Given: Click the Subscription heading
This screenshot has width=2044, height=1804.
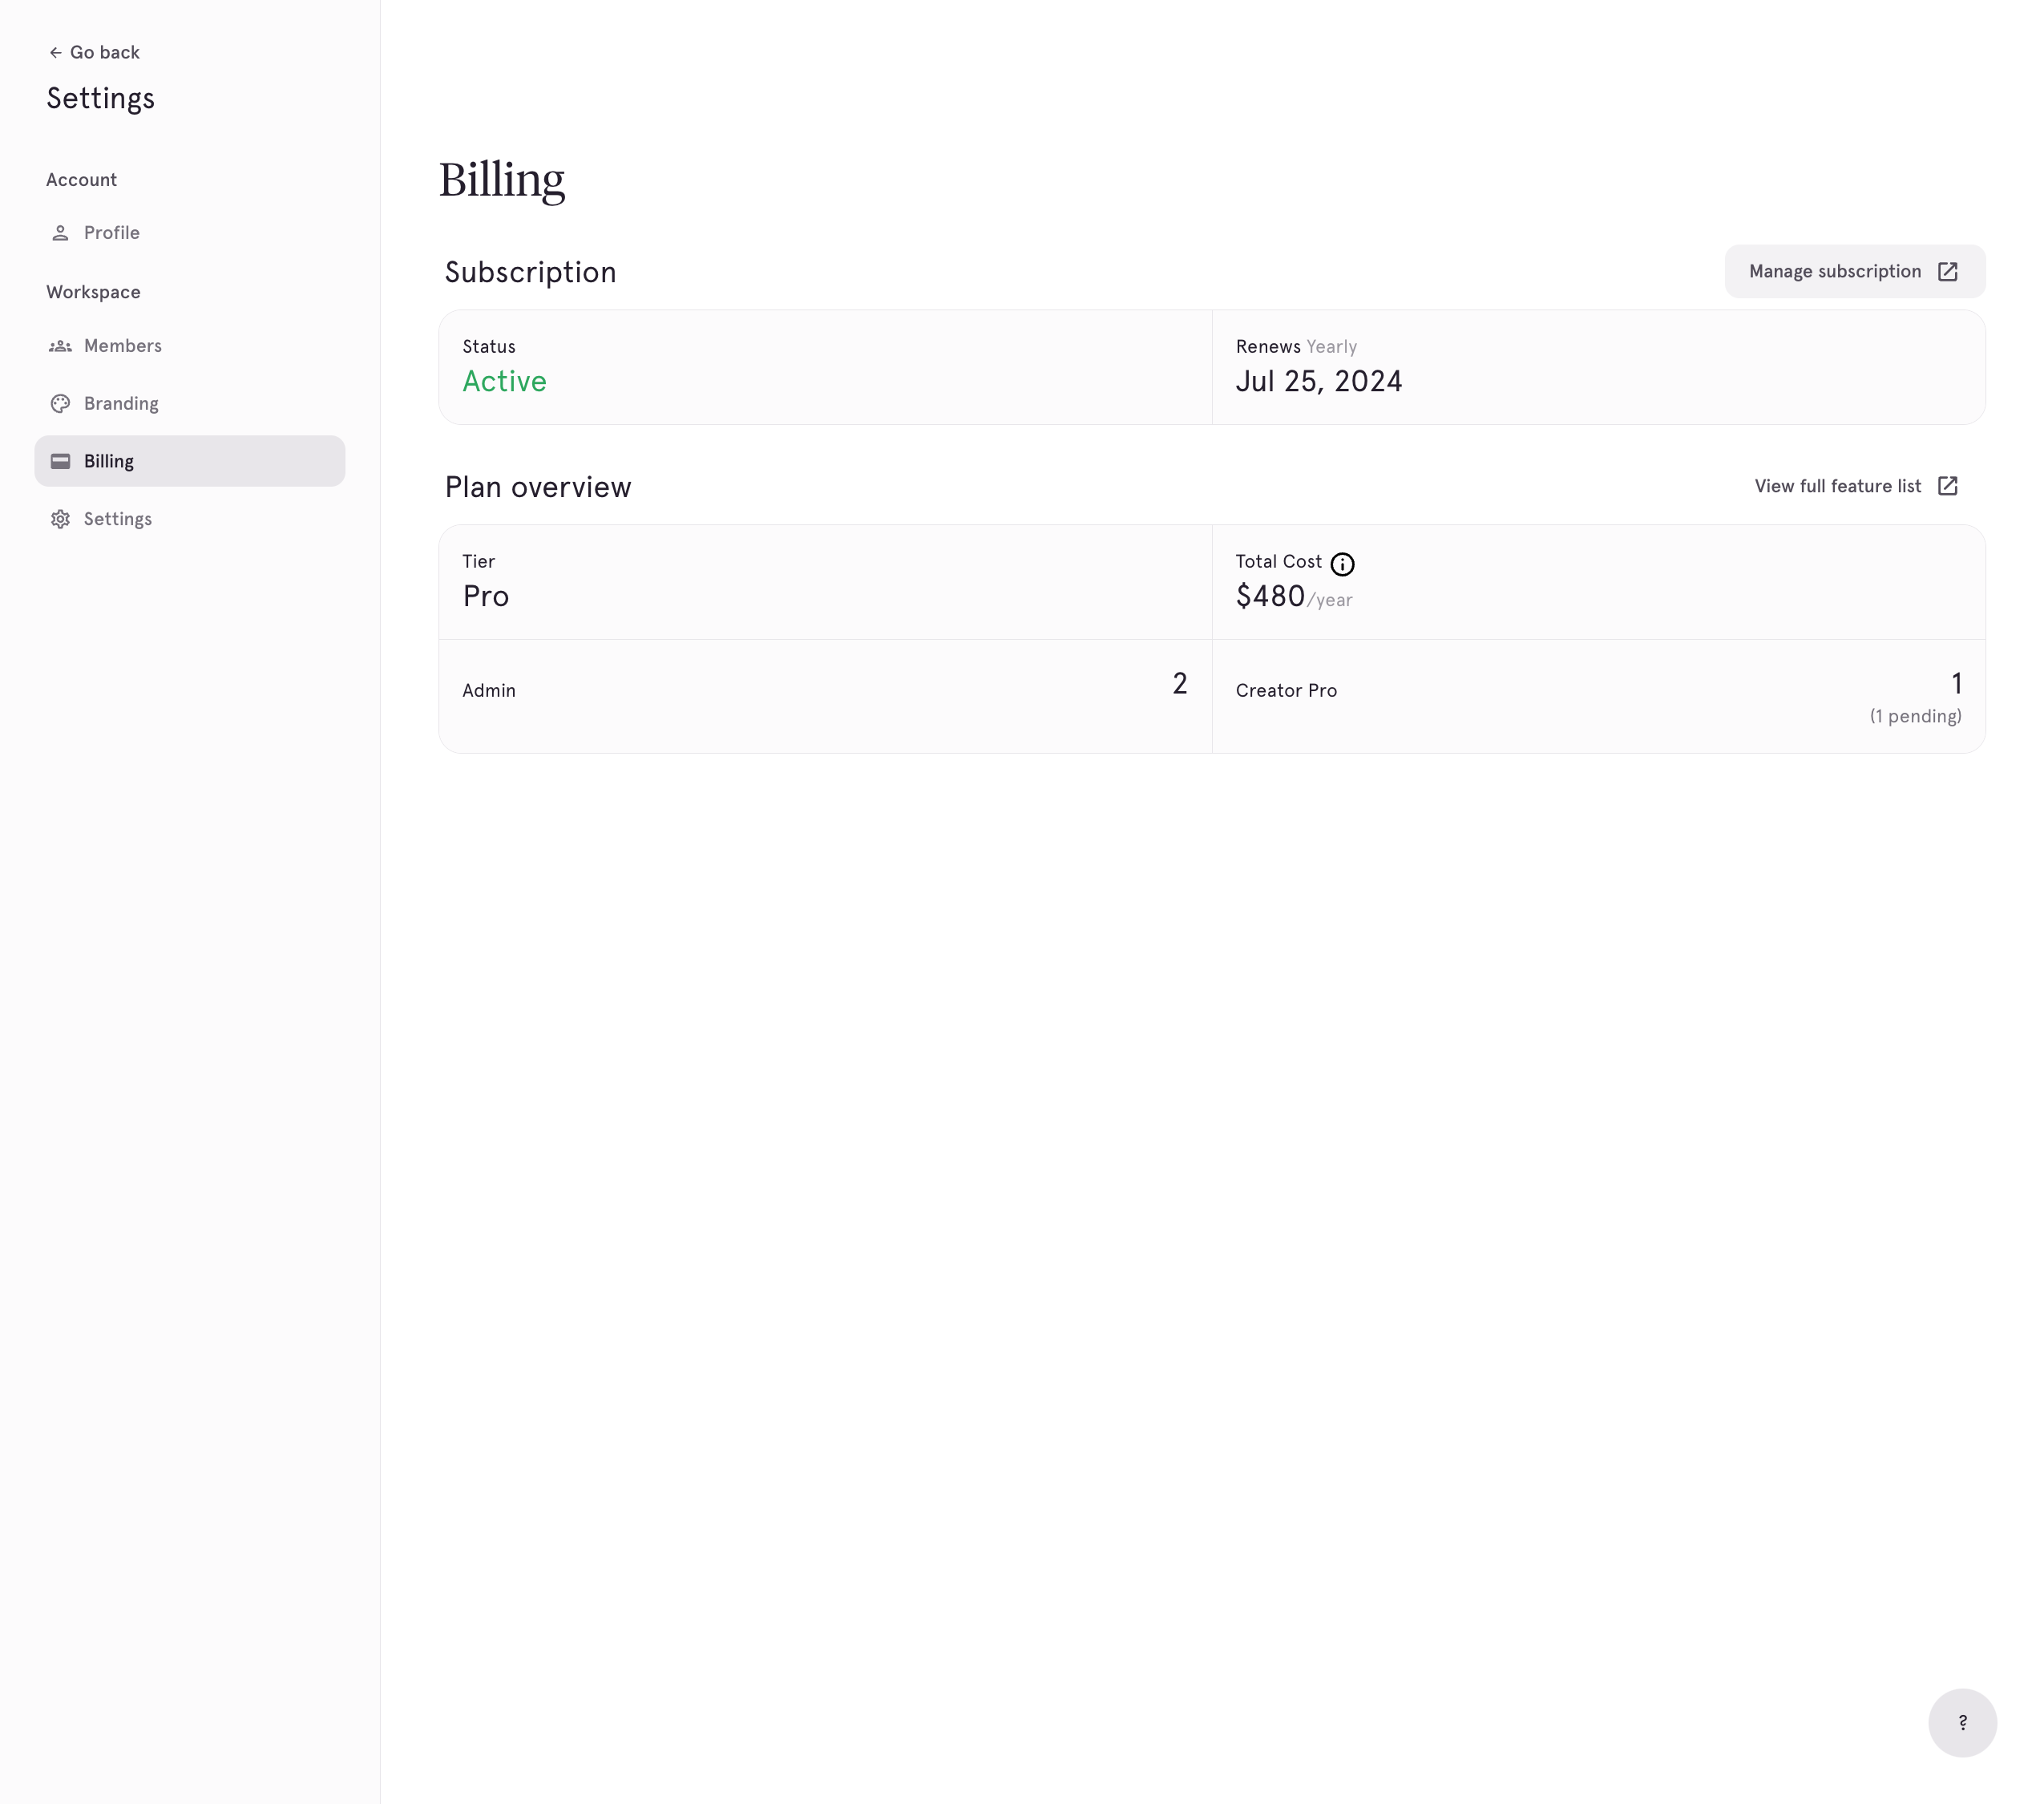Looking at the screenshot, I should [x=530, y=272].
